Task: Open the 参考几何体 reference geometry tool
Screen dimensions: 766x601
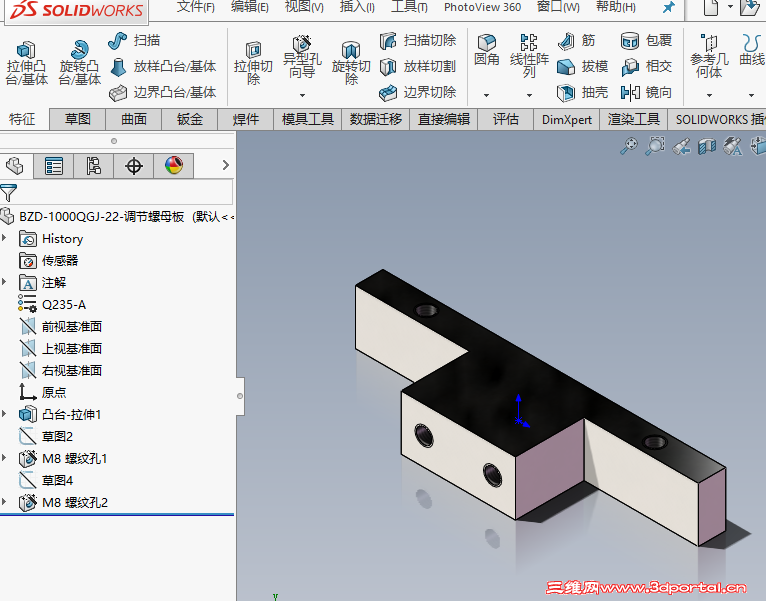Action: coord(709,56)
